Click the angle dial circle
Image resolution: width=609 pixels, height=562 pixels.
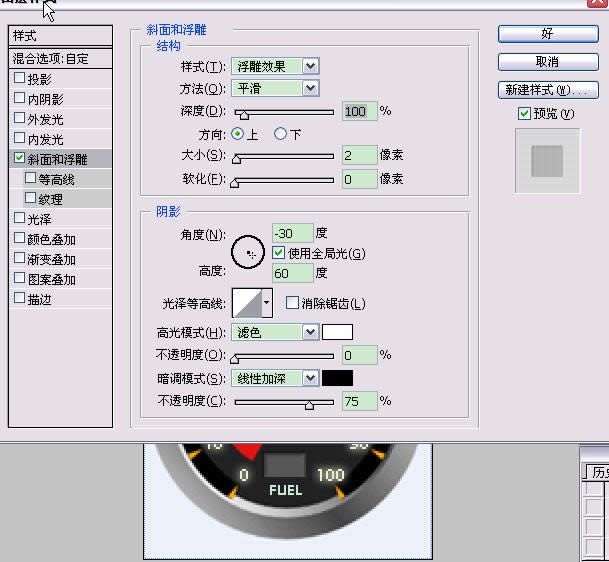coord(247,253)
